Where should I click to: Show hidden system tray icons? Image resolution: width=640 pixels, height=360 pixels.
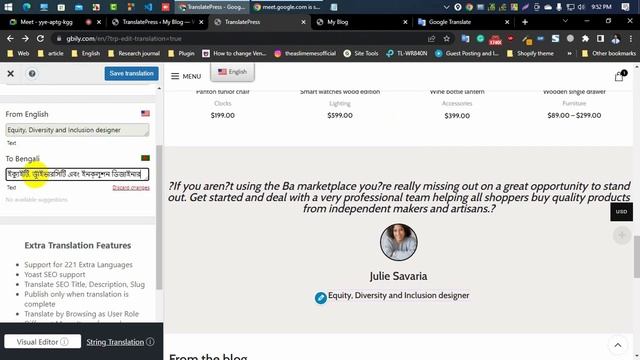(x=447, y=7)
